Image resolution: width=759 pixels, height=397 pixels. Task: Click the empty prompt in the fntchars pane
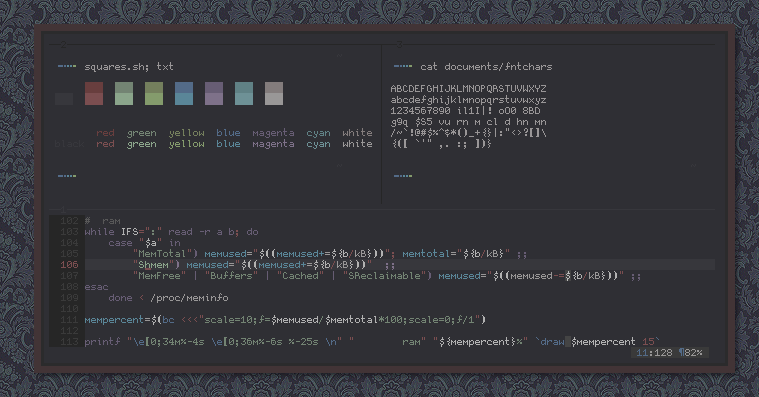click(x=403, y=176)
